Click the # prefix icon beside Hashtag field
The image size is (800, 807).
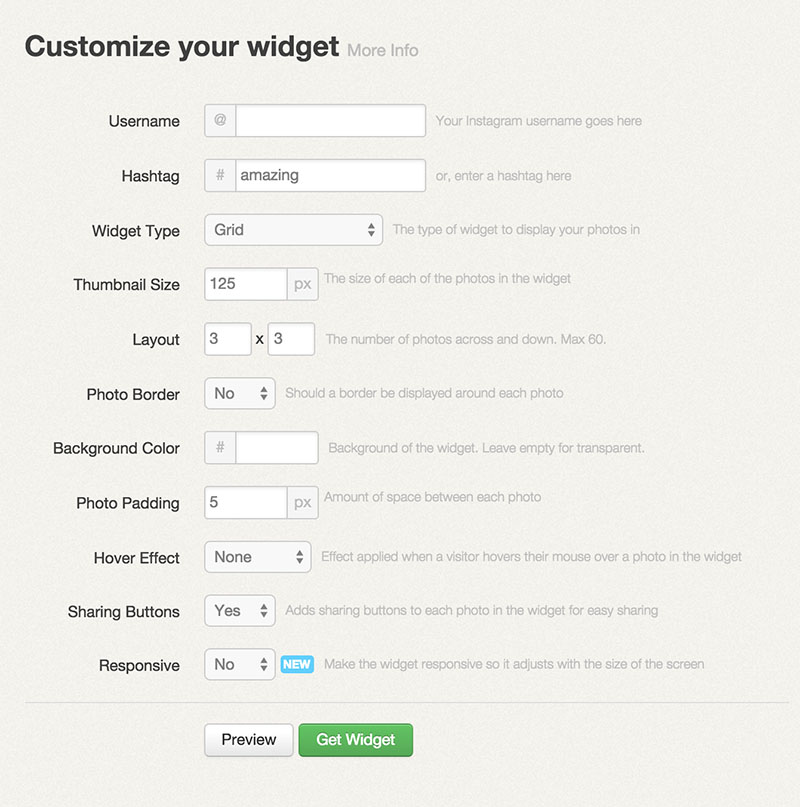pyautogui.click(x=220, y=176)
